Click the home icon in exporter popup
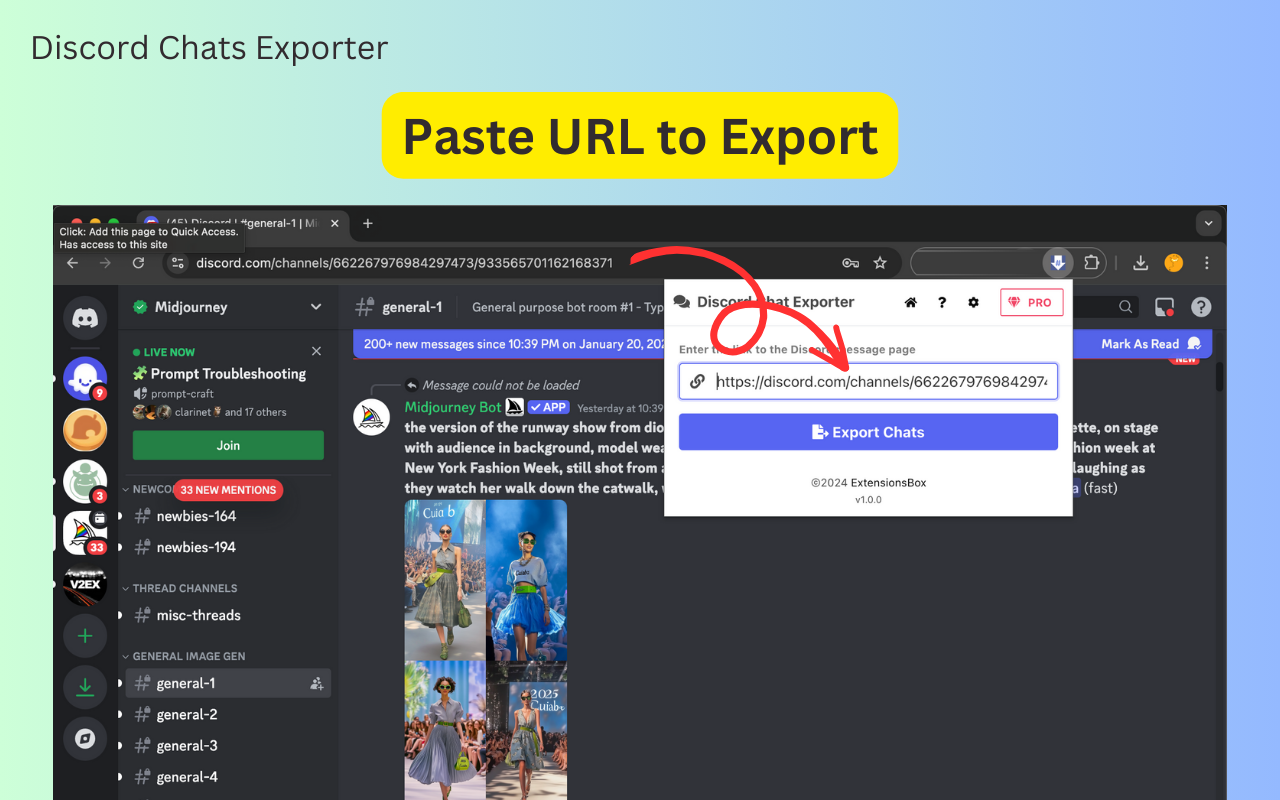 (x=910, y=302)
